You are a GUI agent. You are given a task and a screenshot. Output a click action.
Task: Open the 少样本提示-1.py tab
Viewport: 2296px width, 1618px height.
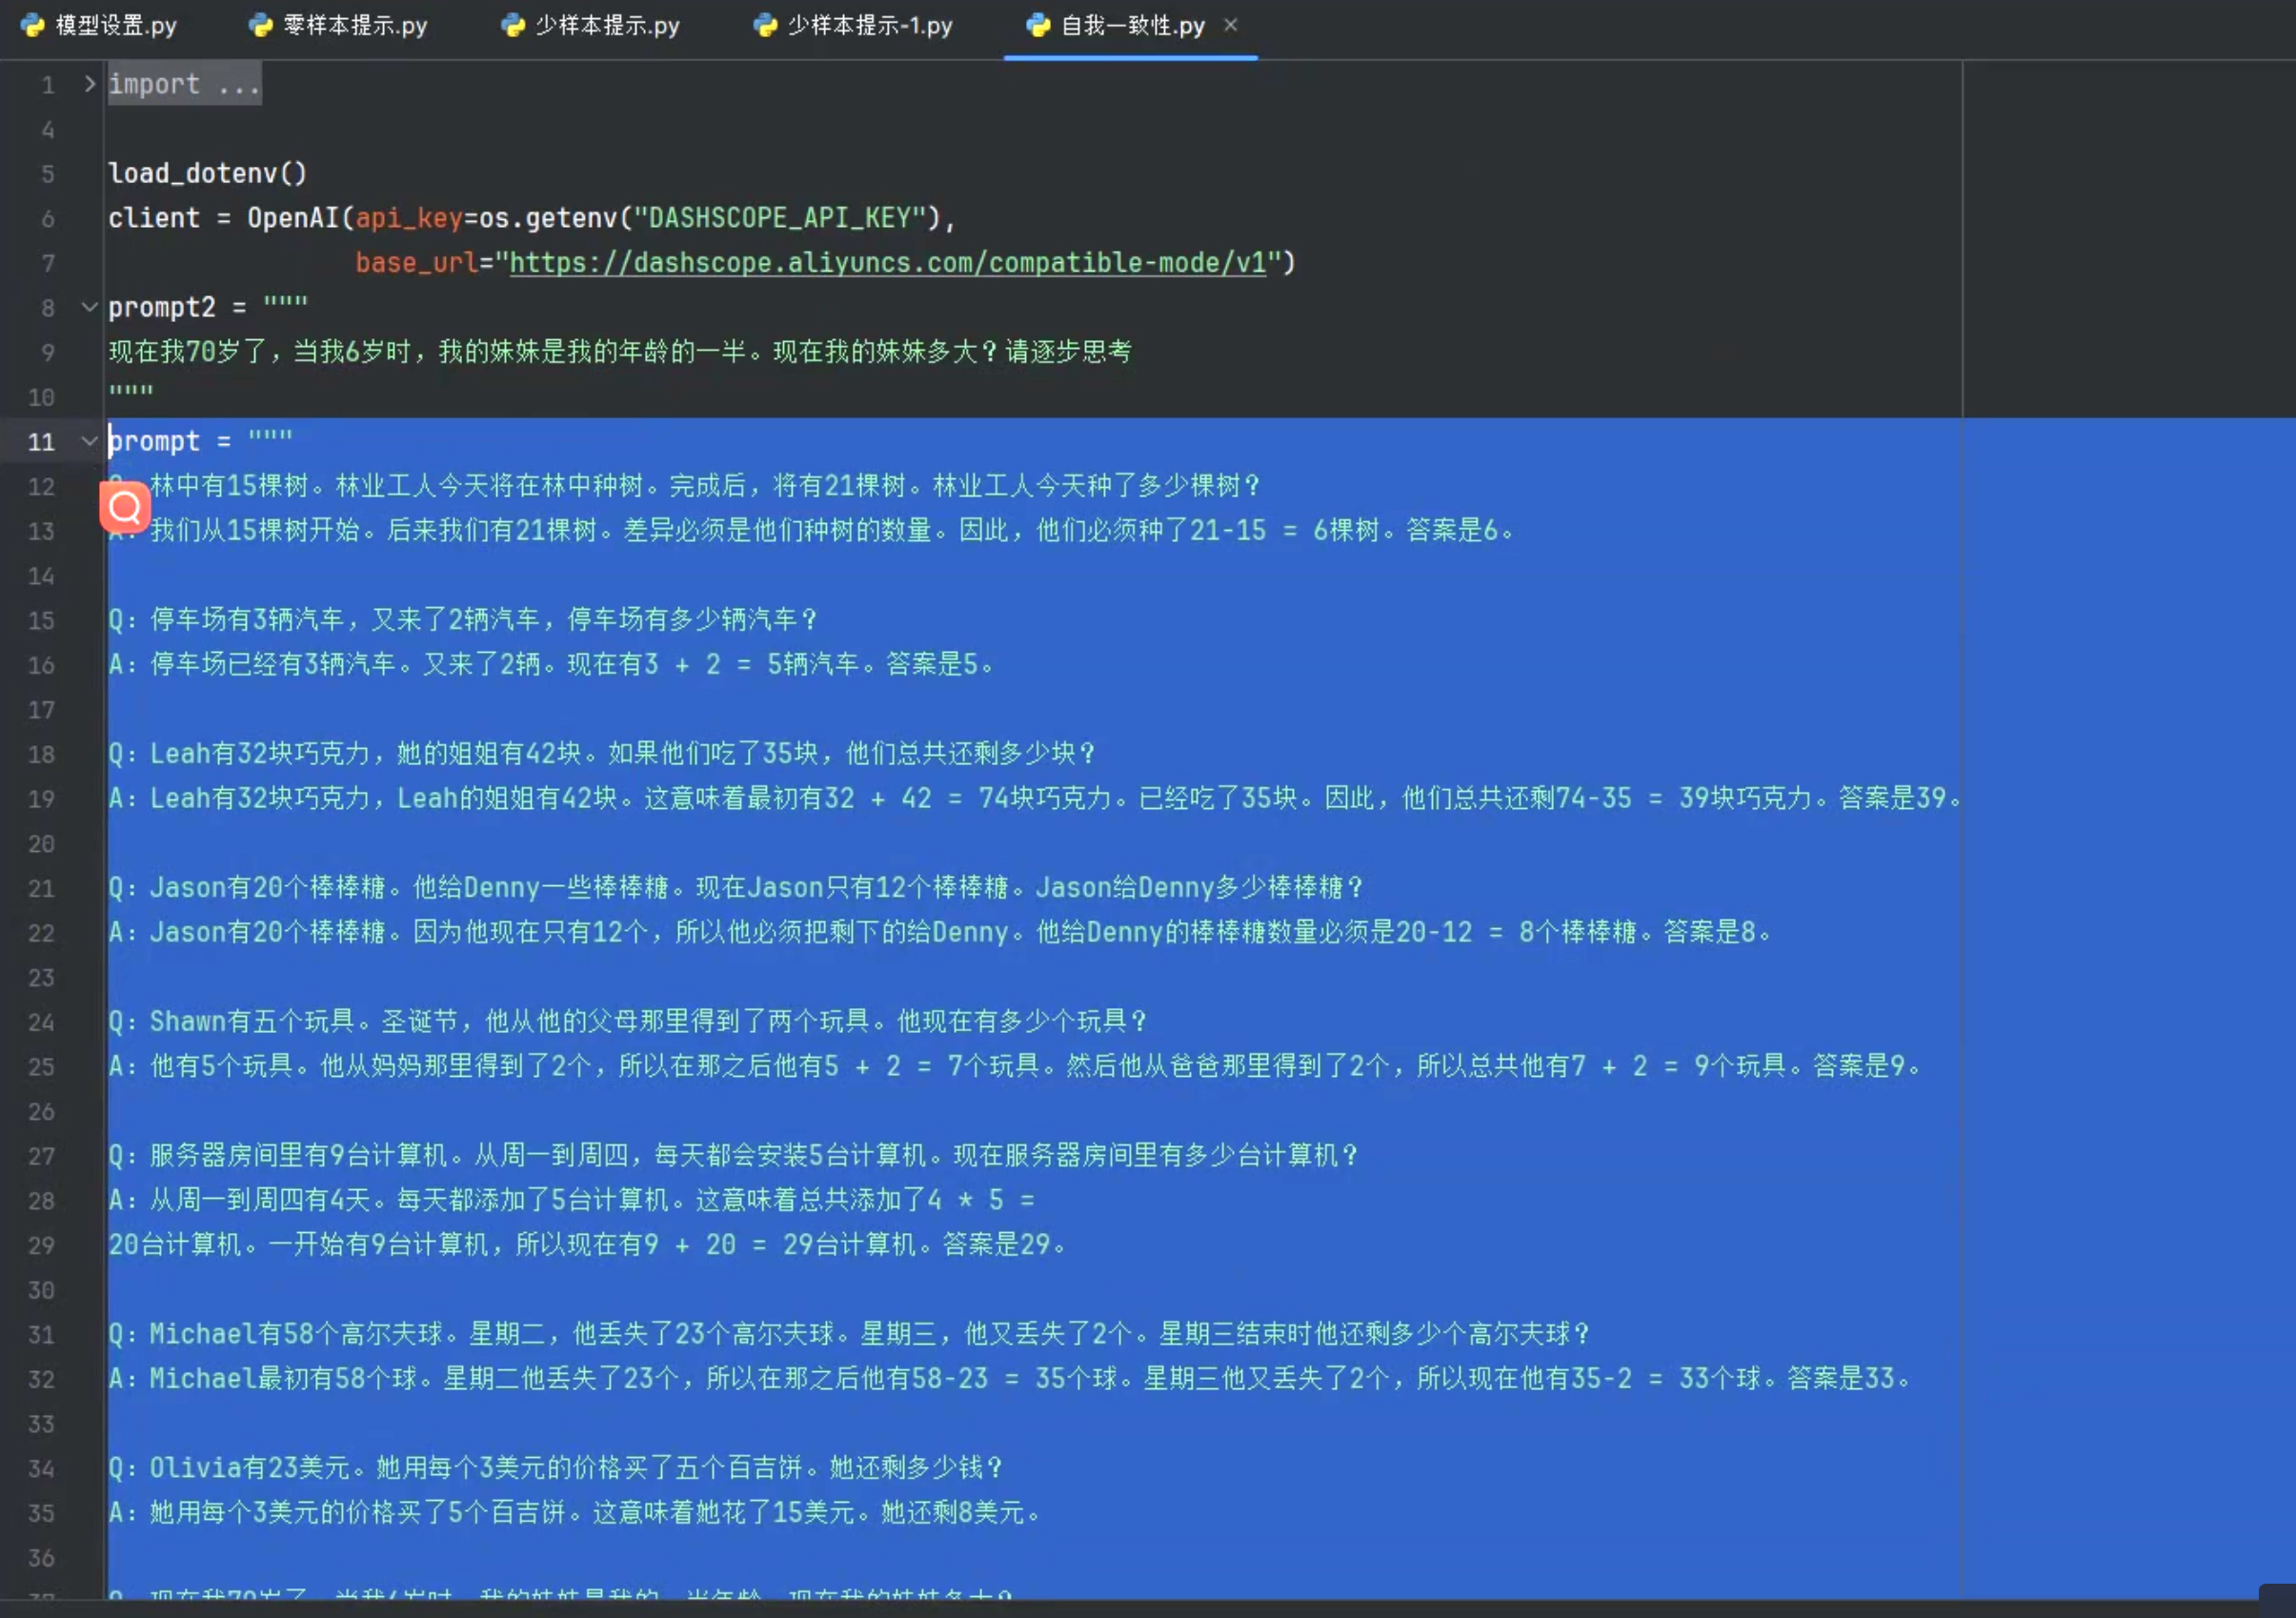869,25
